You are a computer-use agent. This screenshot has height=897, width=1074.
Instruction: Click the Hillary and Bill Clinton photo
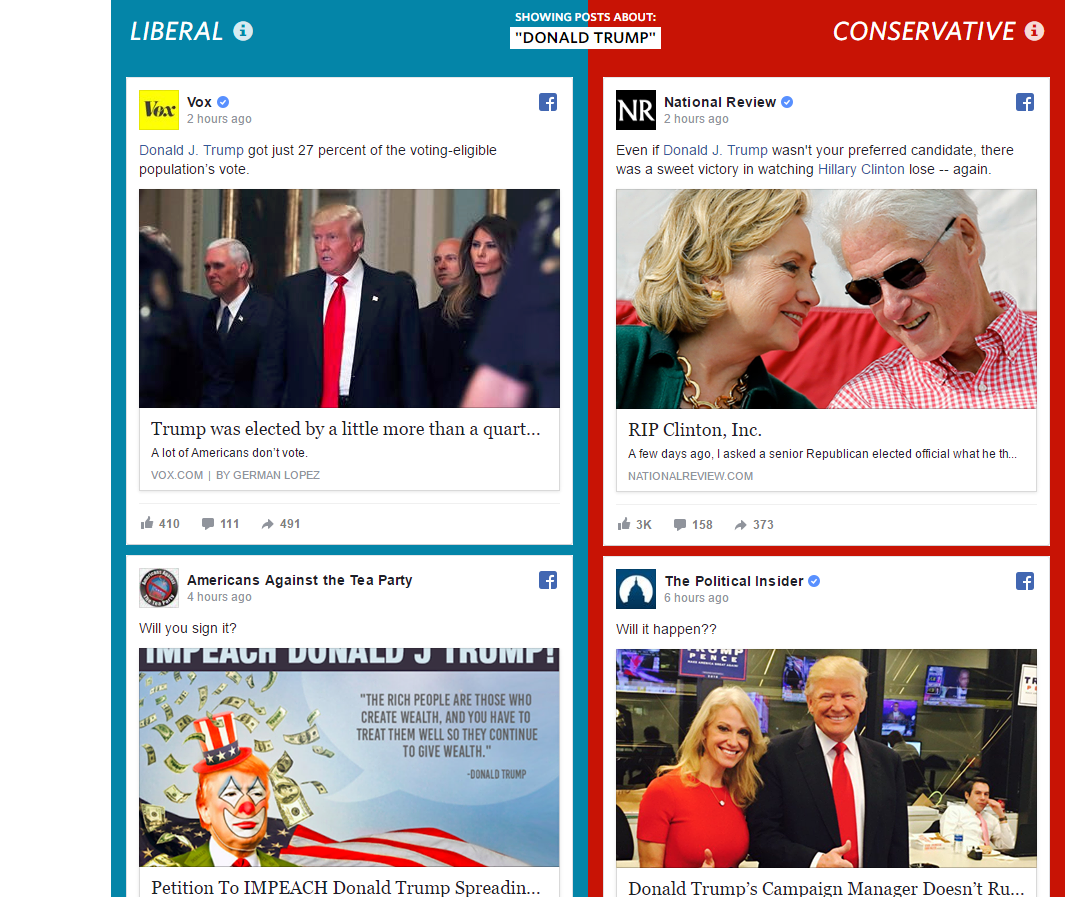pos(826,299)
